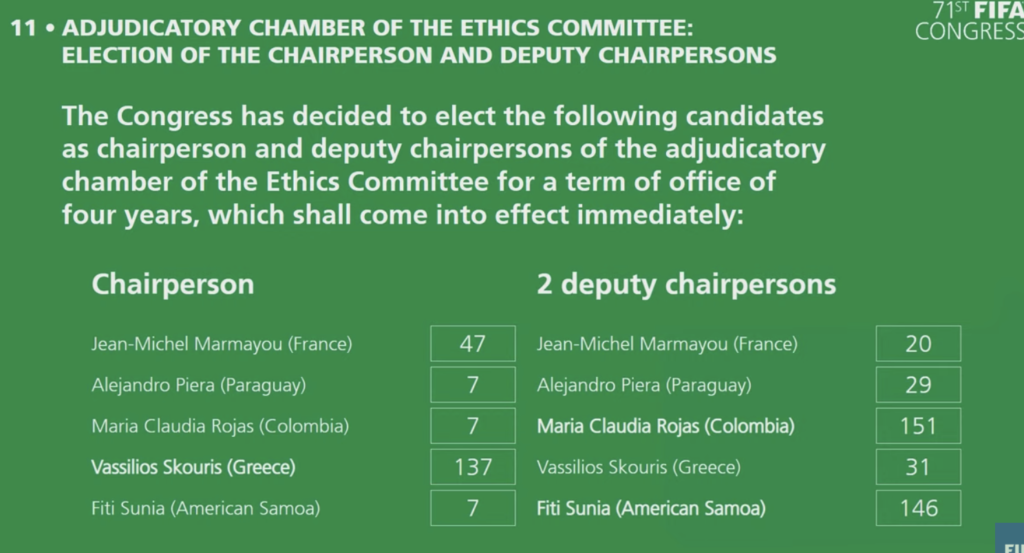
Task: Click the 20 vote box for deputy Marmayou
Action: pos(918,343)
